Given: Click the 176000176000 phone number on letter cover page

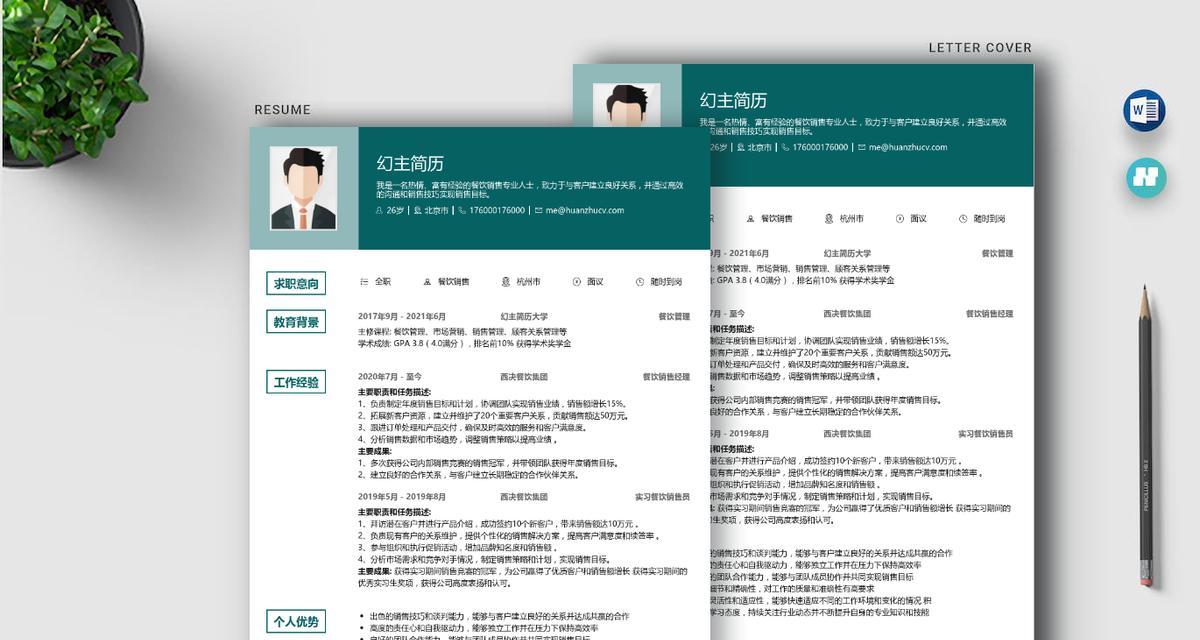Looking at the screenshot, I should [820, 147].
